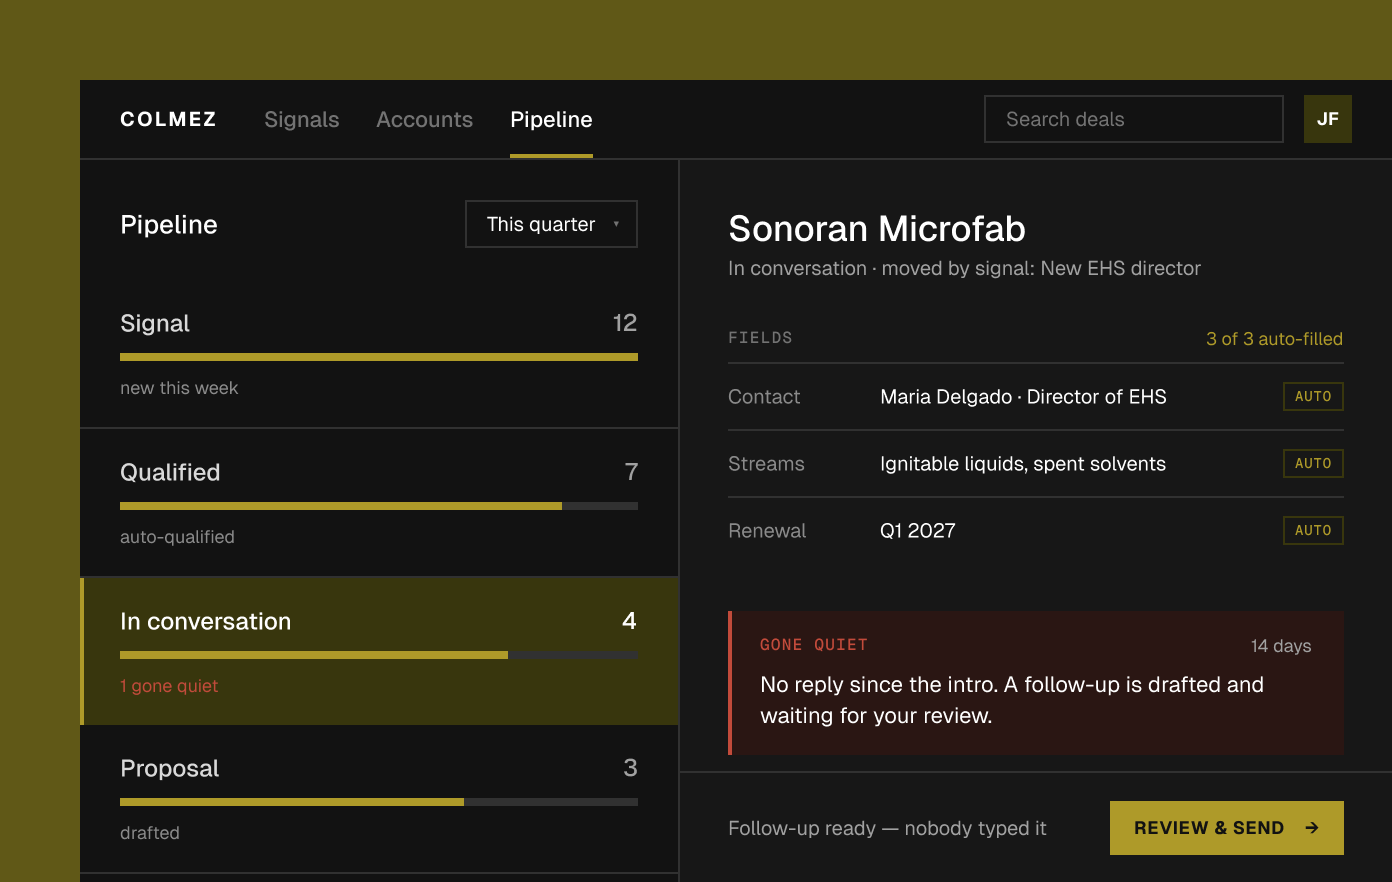
Task: Click the 3 of 3 auto-filled text
Action: (x=1274, y=339)
